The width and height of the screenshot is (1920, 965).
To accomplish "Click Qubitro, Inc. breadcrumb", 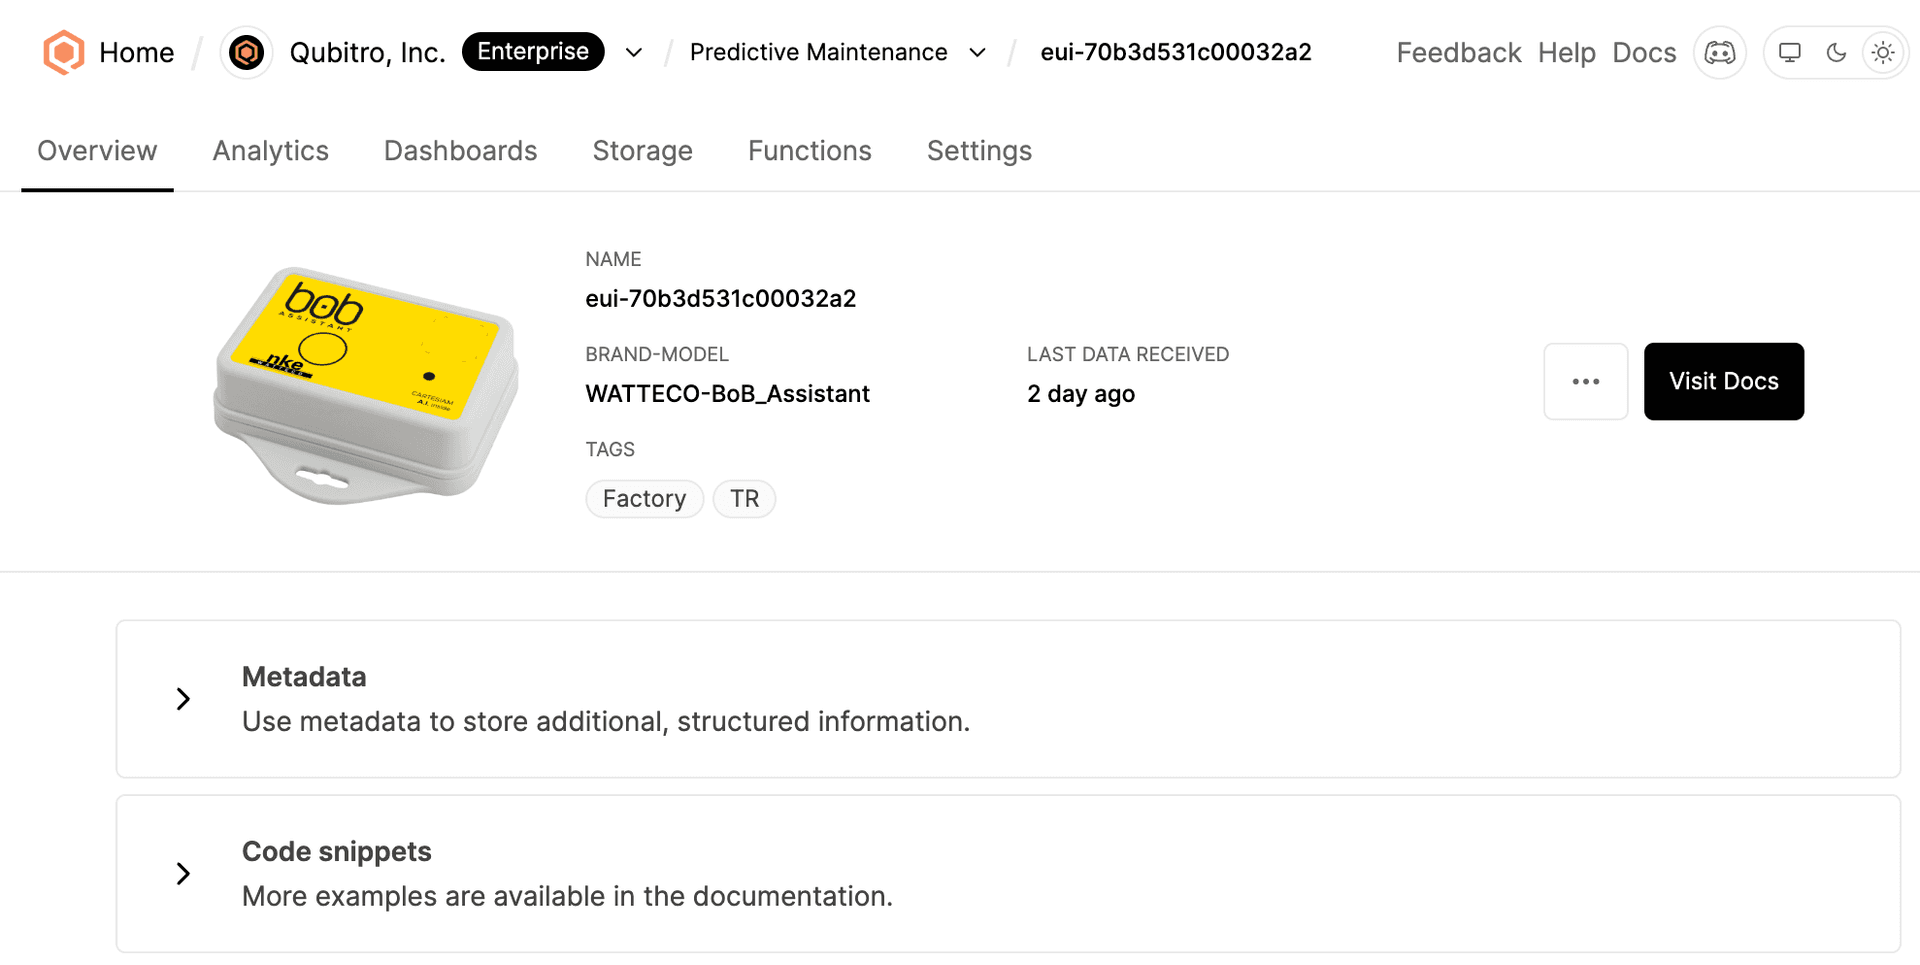I will click(x=367, y=52).
